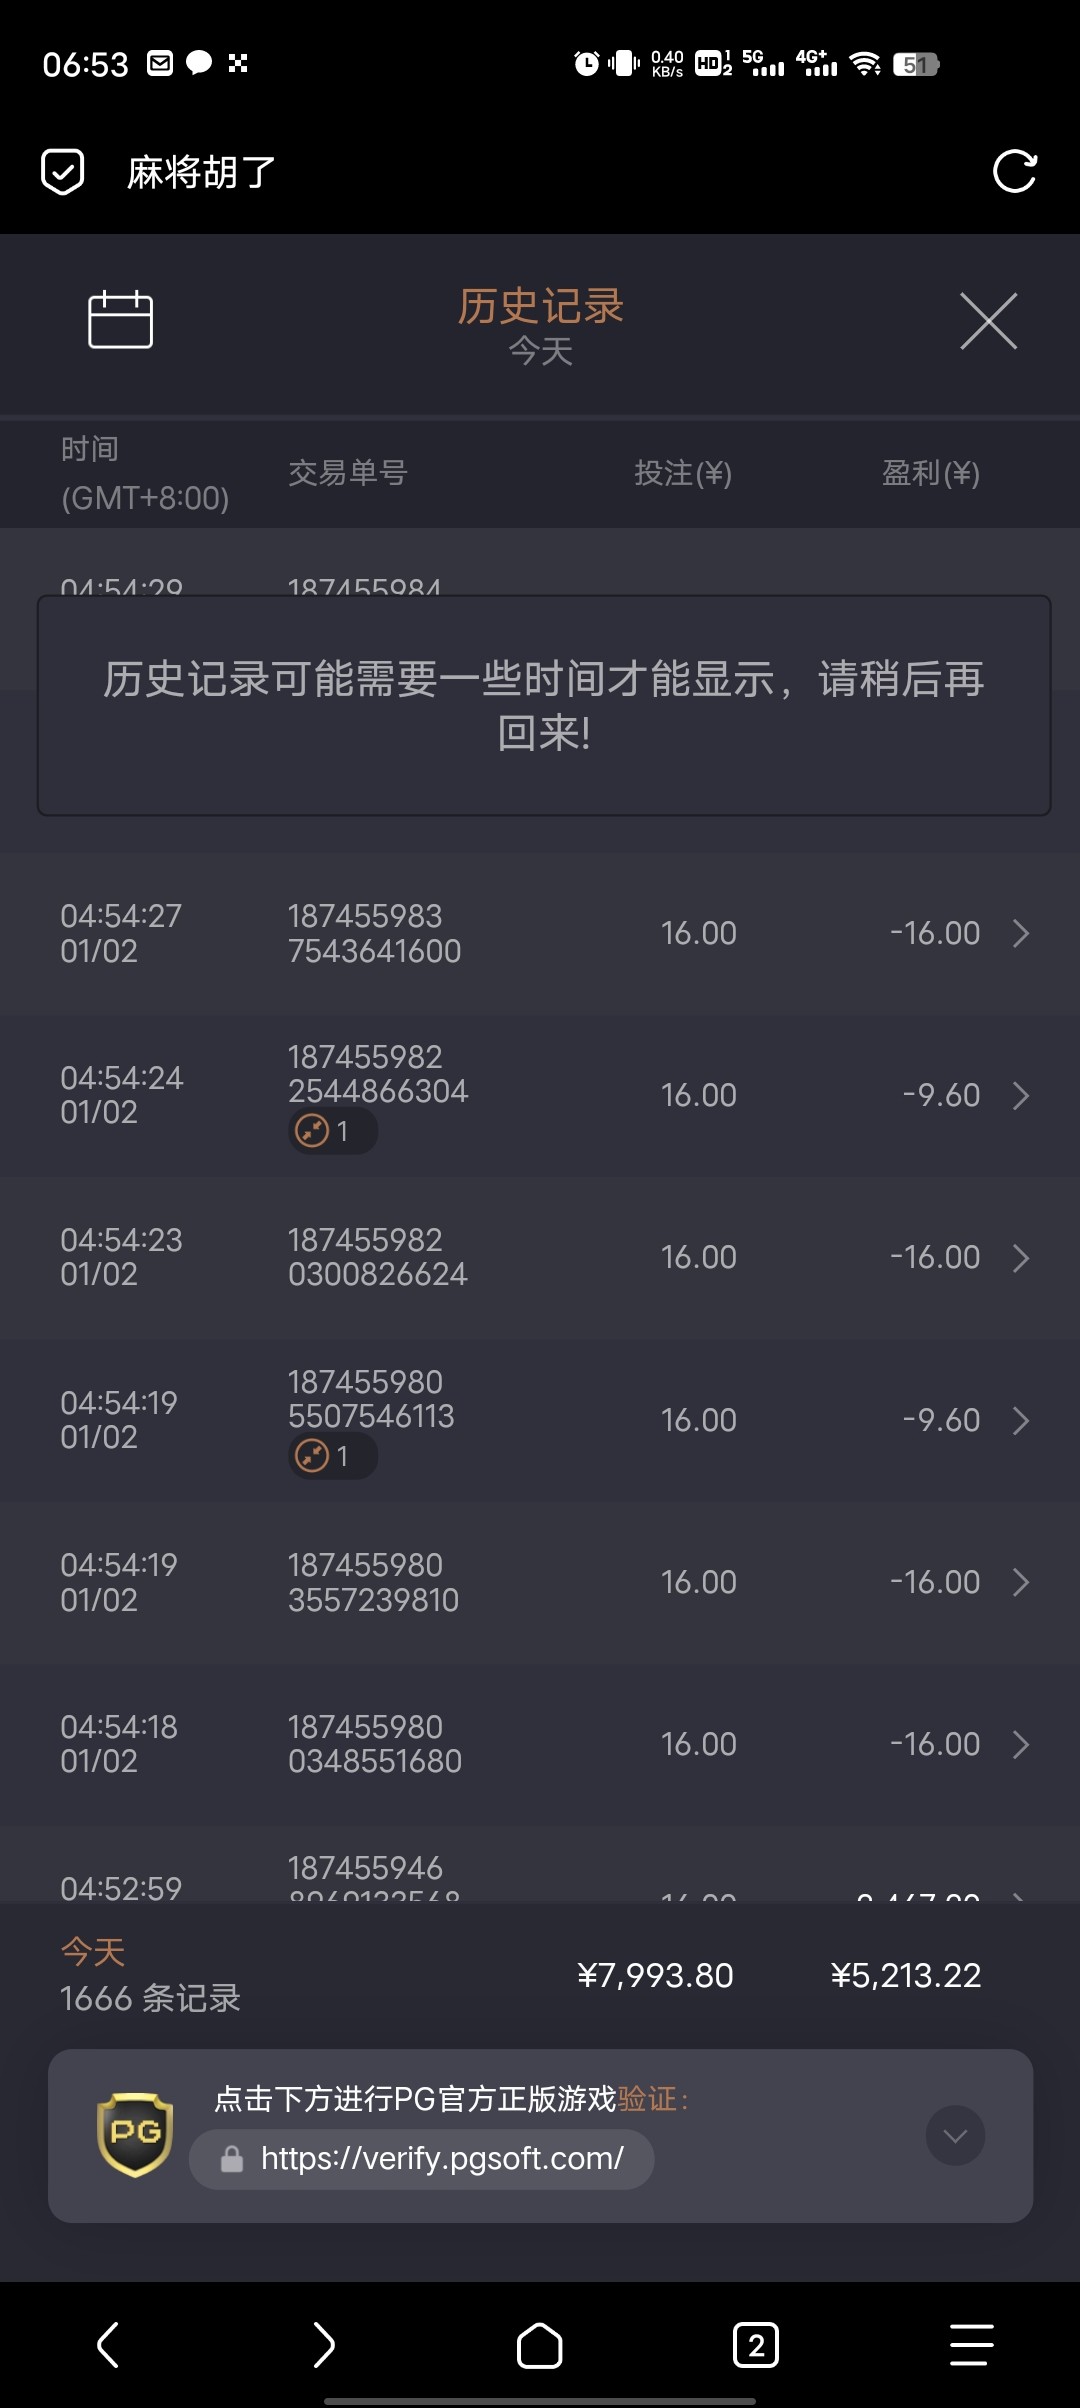Screen dimensions: 1080x2408
Task: Close the history records panel
Action: 988,321
